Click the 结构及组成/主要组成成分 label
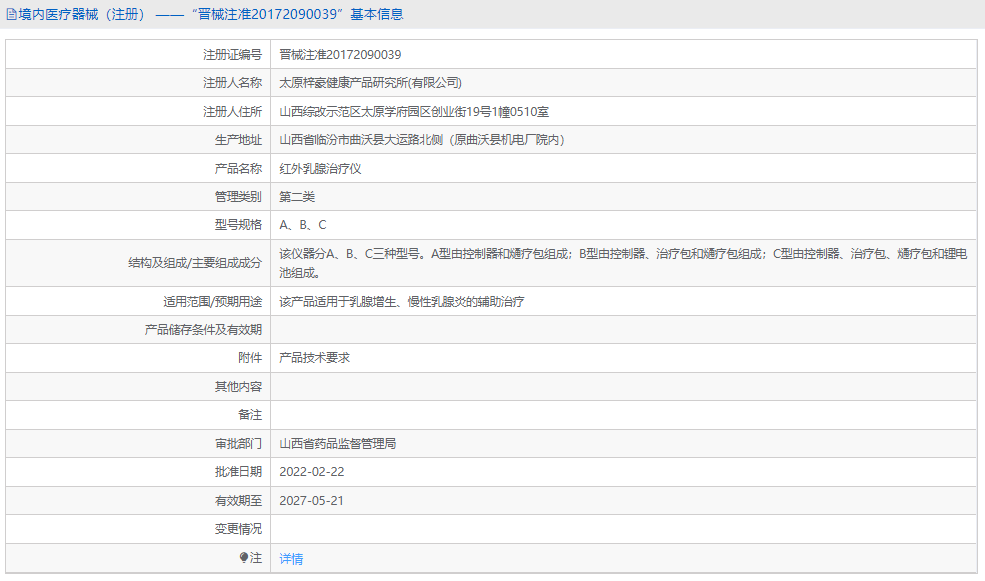Screen dimensions: 985x581 point(195,263)
